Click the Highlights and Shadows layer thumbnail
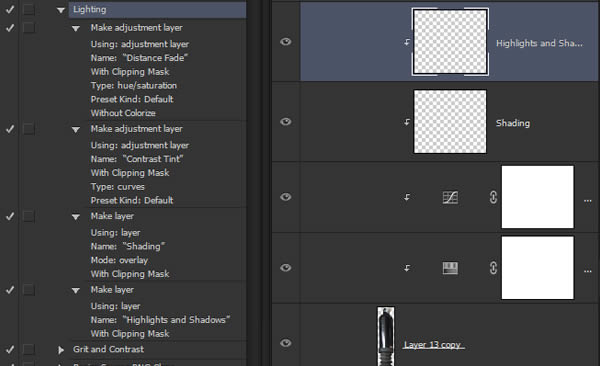 pyautogui.click(x=450, y=42)
